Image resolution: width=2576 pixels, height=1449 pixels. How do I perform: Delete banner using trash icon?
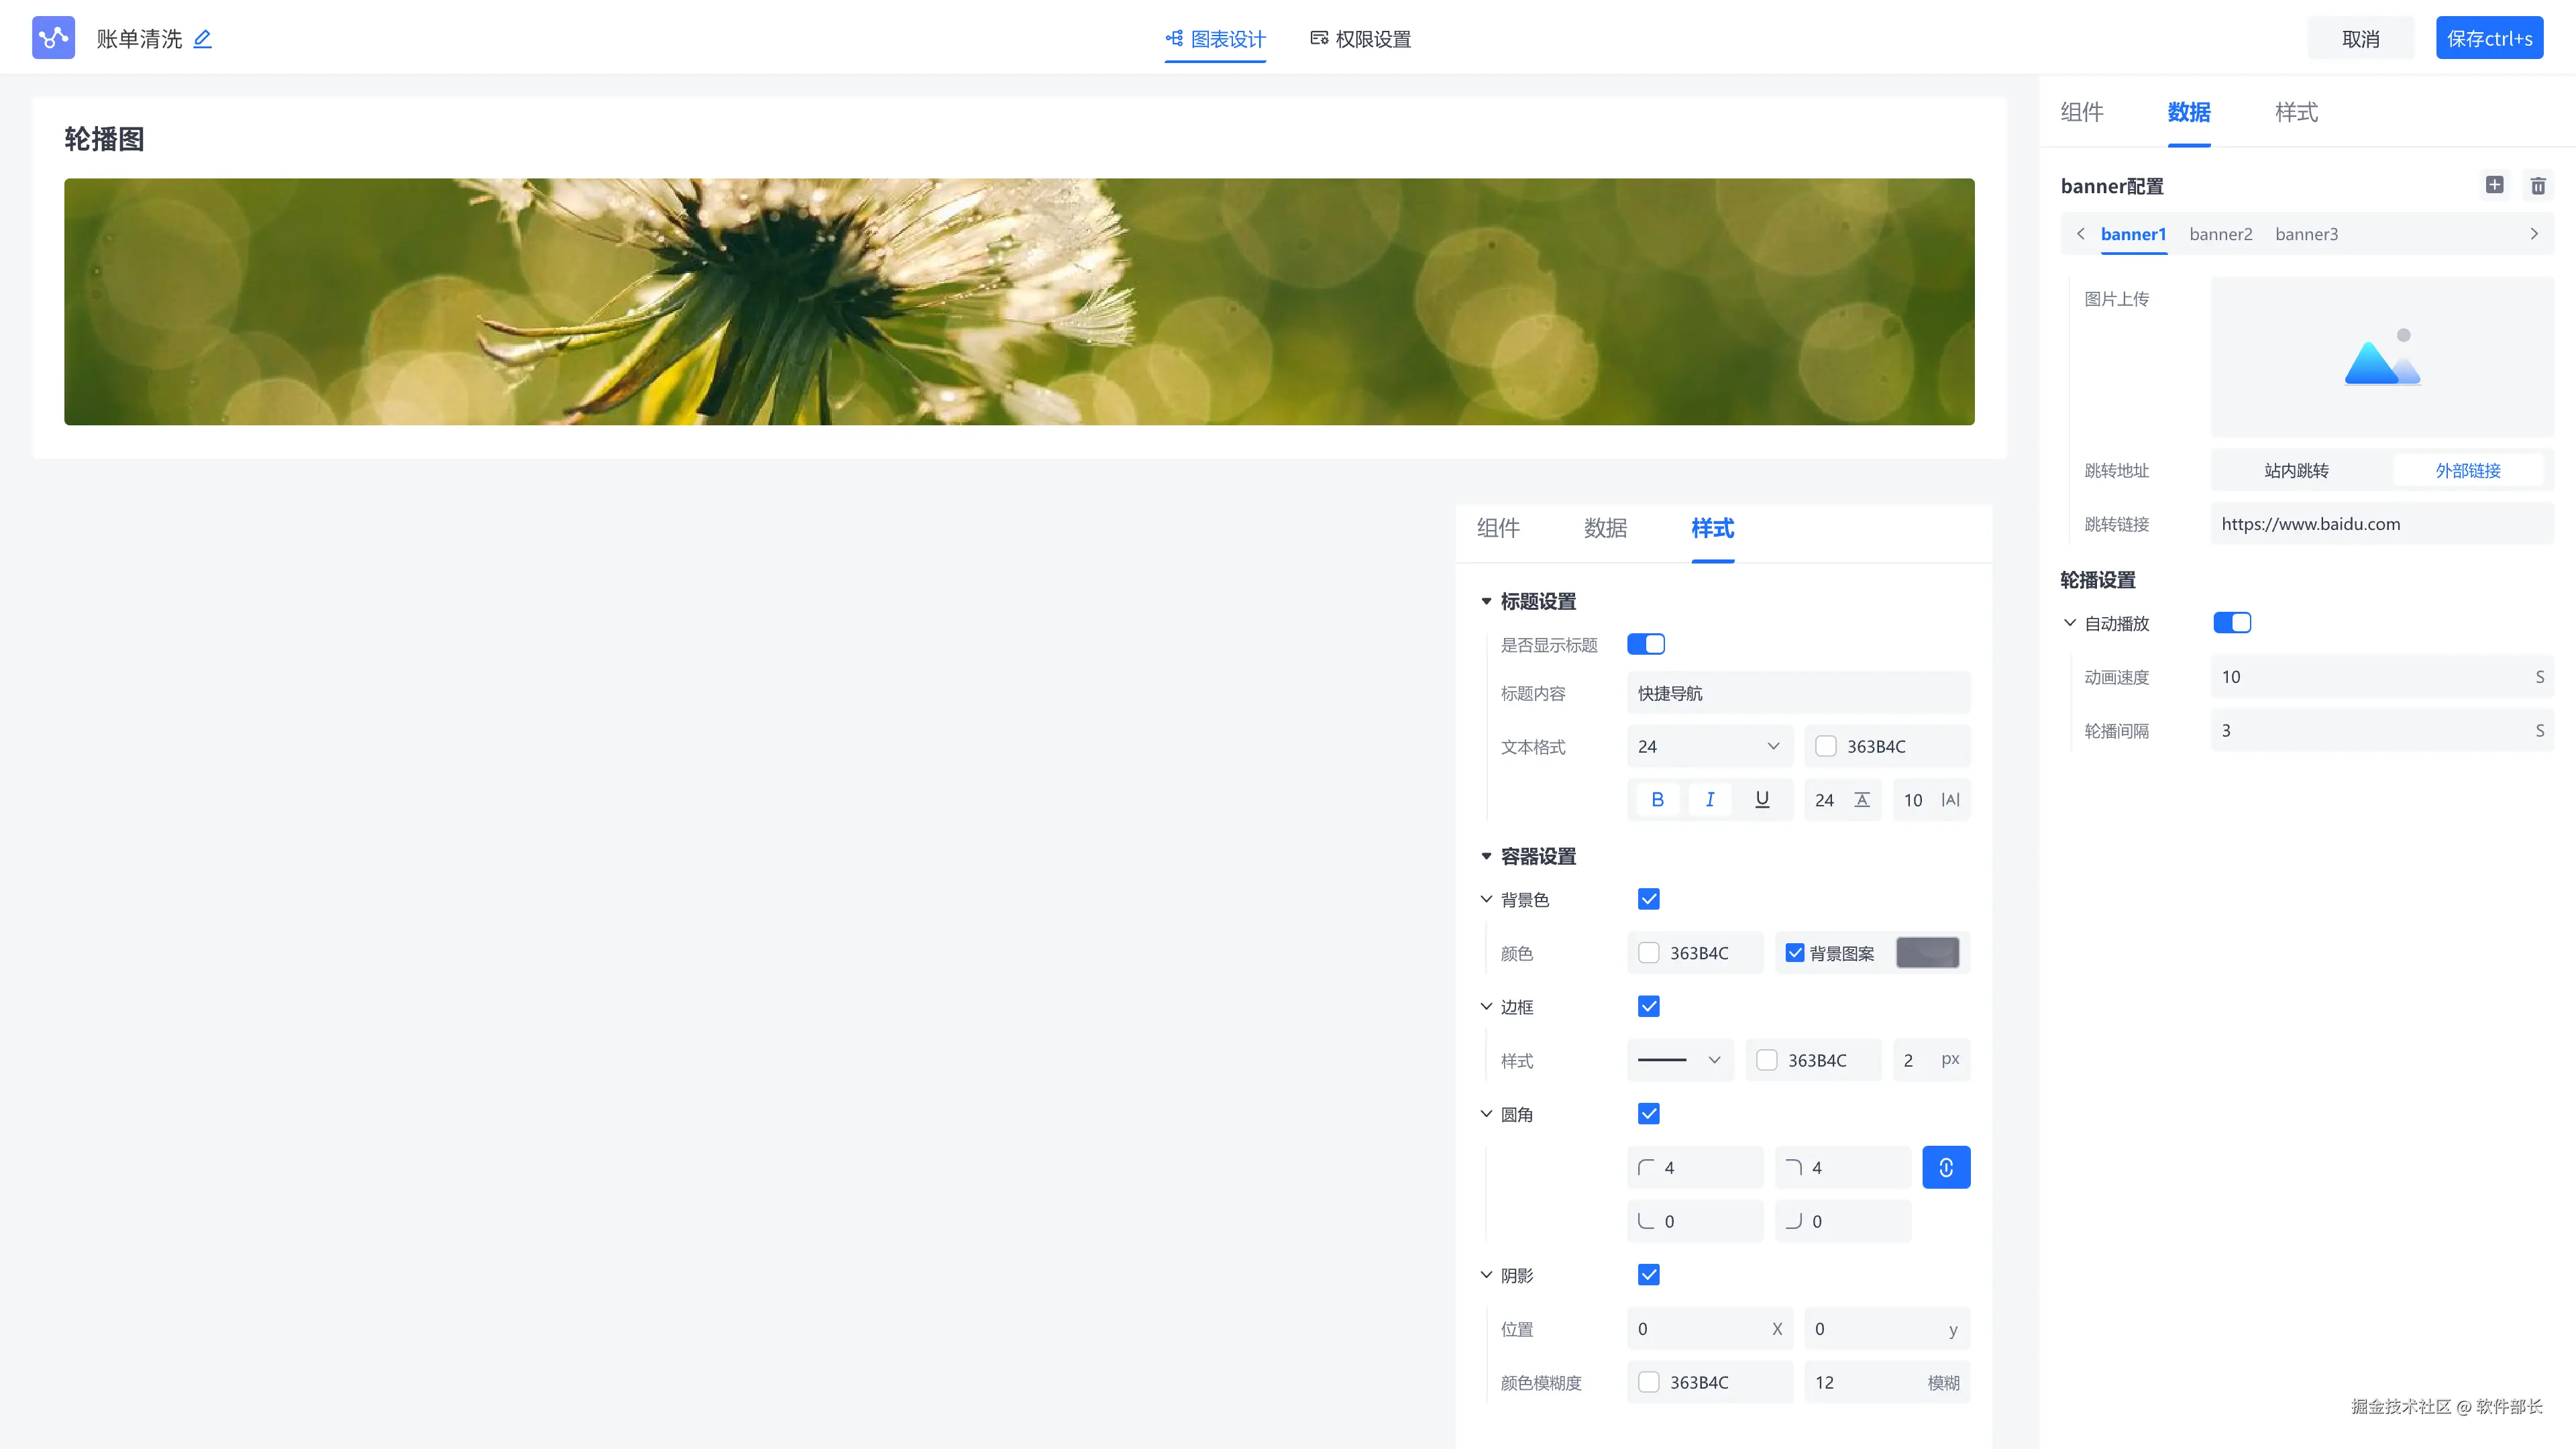click(x=2538, y=186)
